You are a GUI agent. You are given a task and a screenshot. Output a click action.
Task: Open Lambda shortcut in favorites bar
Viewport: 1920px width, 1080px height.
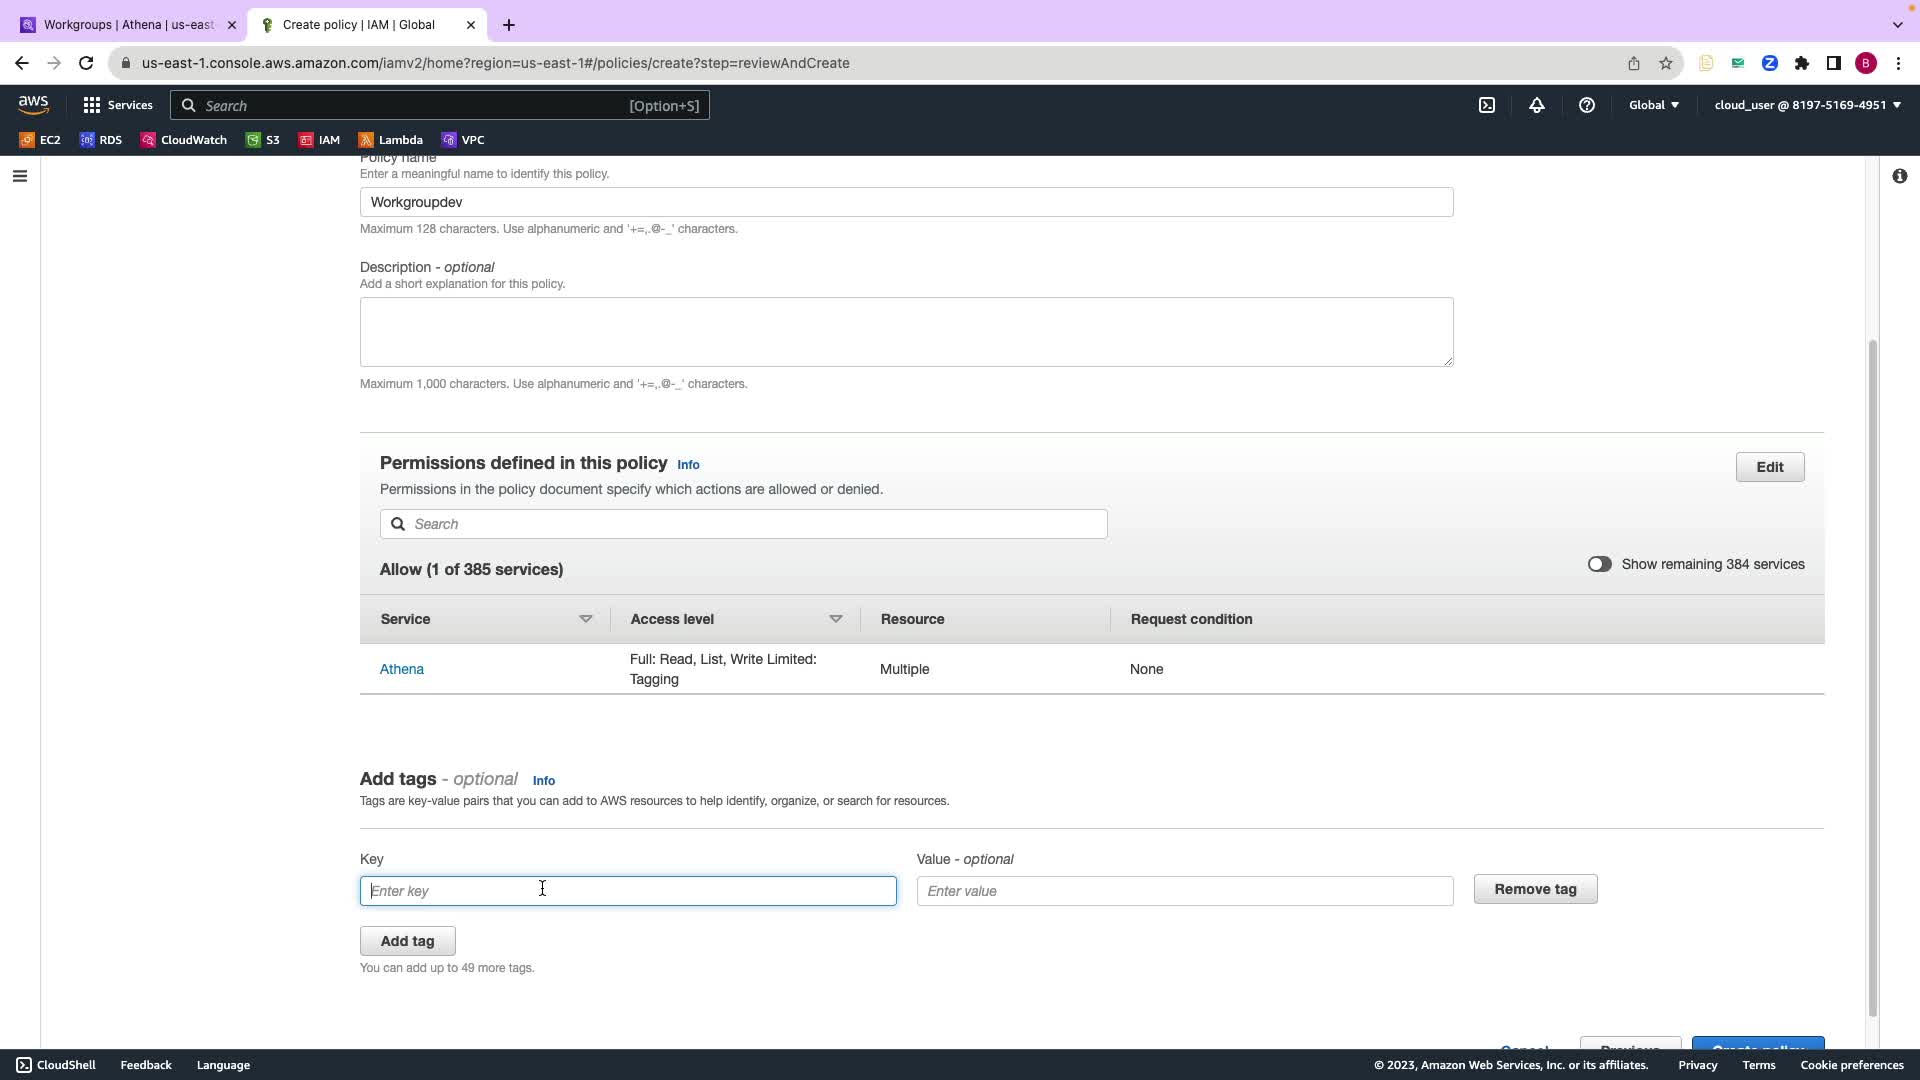390,140
